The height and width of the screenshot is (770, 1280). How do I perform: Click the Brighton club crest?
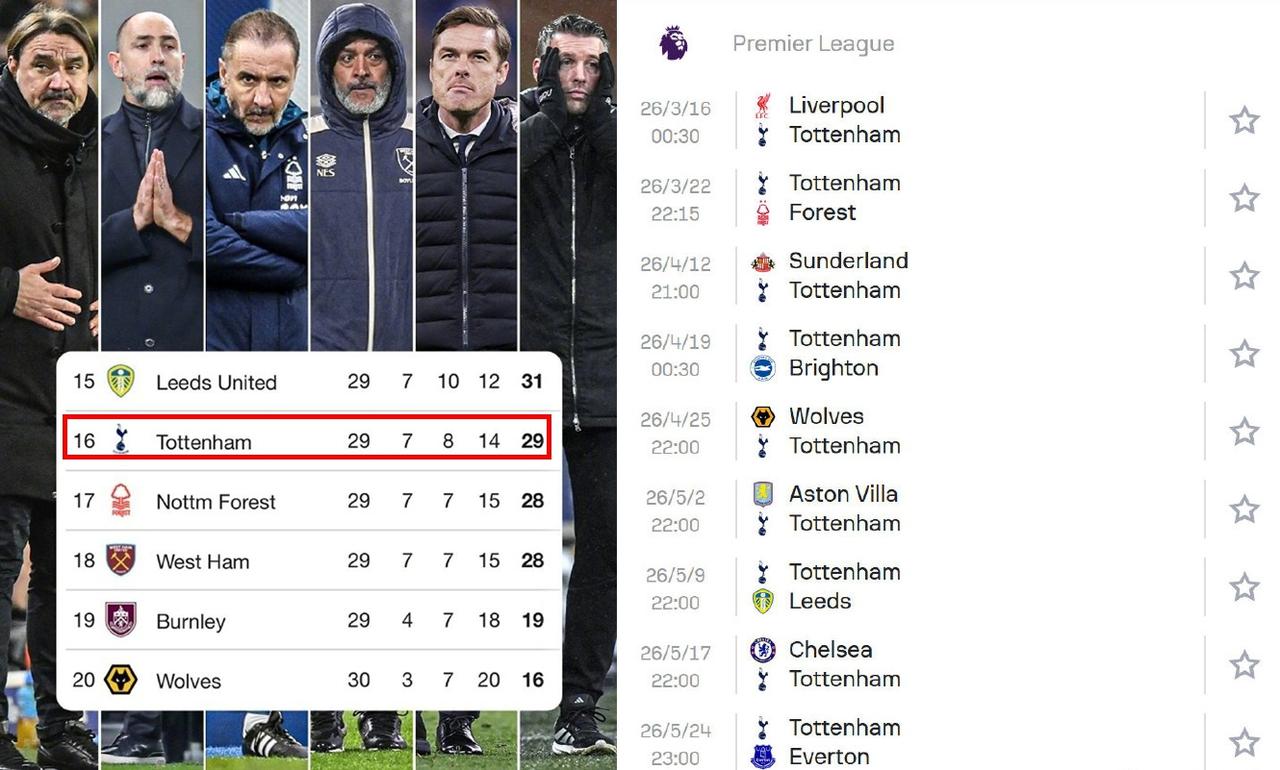pyautogui.click(x=763, y=368)
